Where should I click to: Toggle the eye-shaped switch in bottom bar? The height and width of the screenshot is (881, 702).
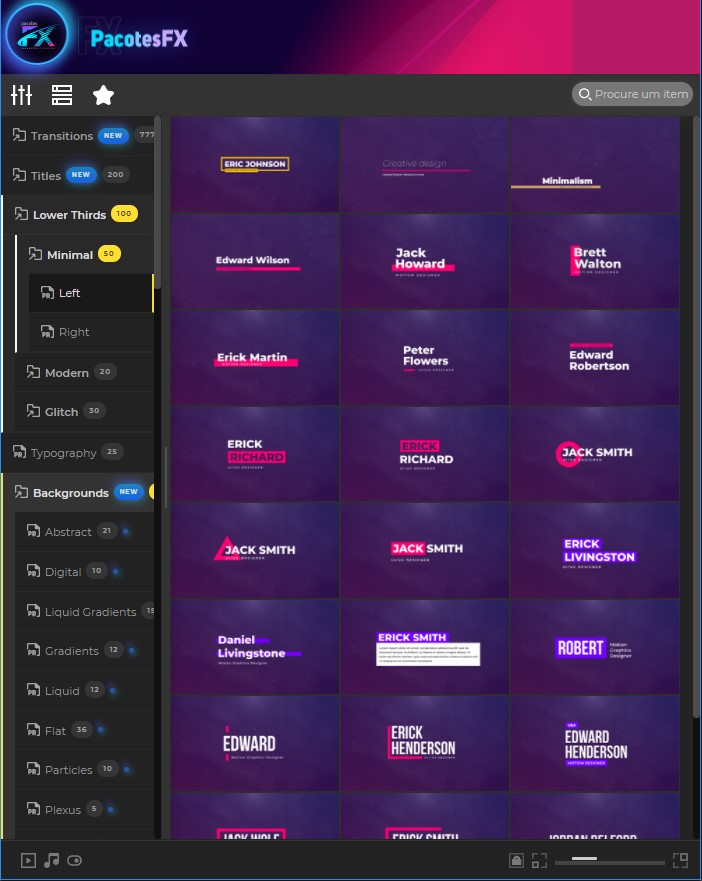coord(75,860)
